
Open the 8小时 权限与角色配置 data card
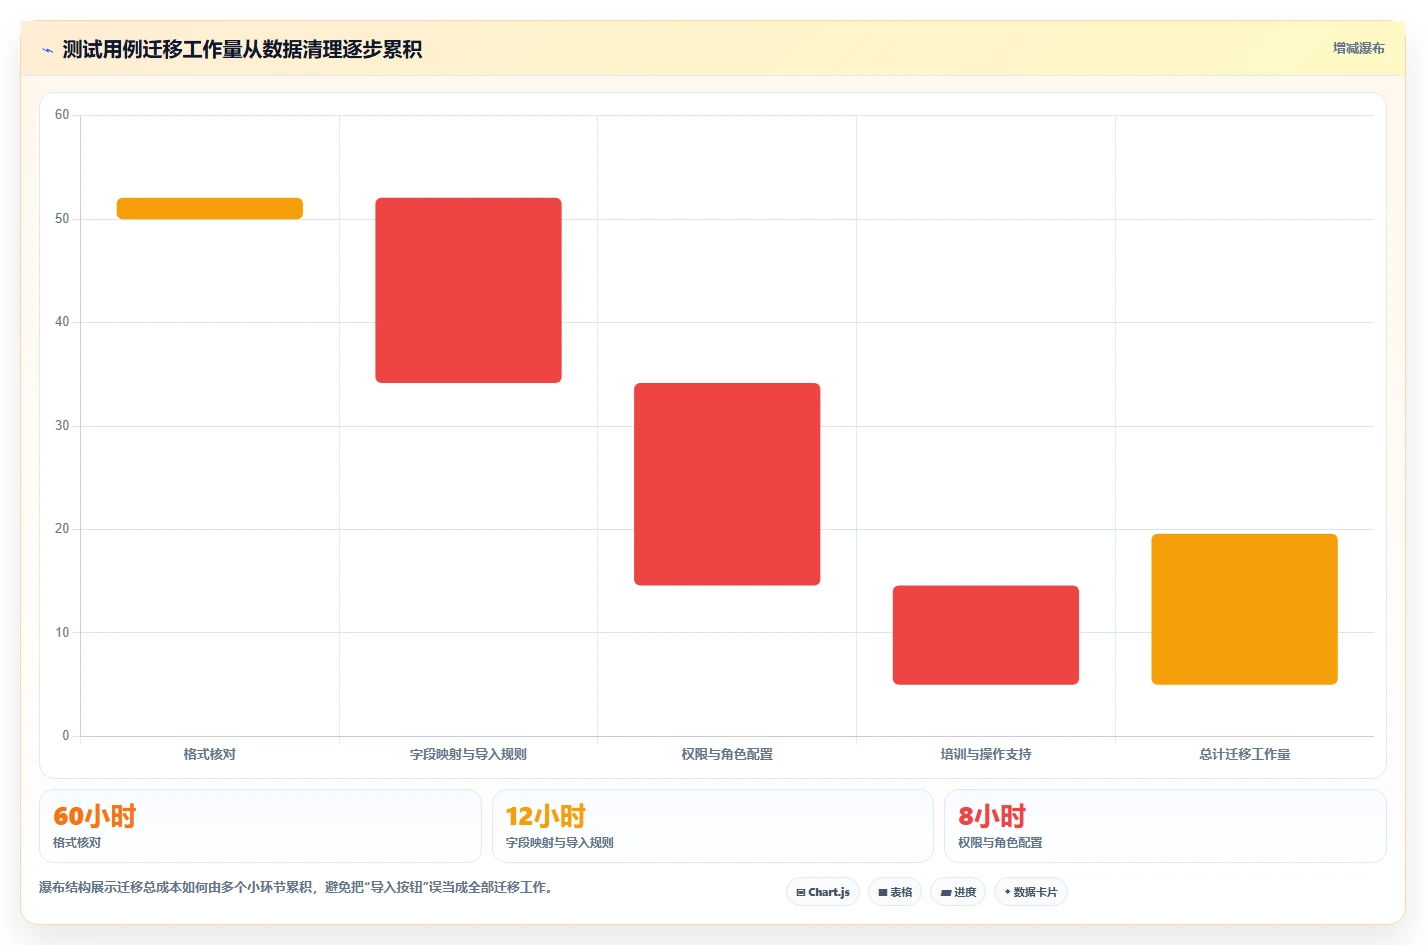[1165, 826]
